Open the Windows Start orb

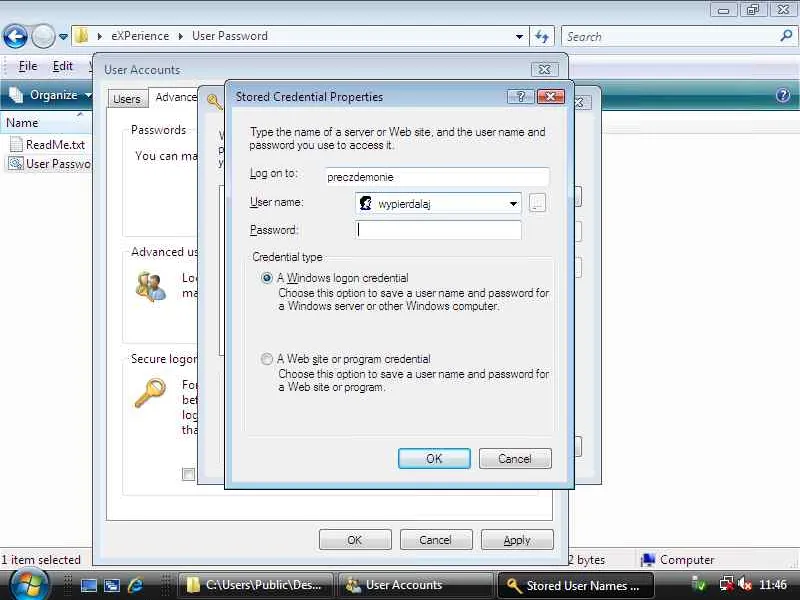pos(29,585)
